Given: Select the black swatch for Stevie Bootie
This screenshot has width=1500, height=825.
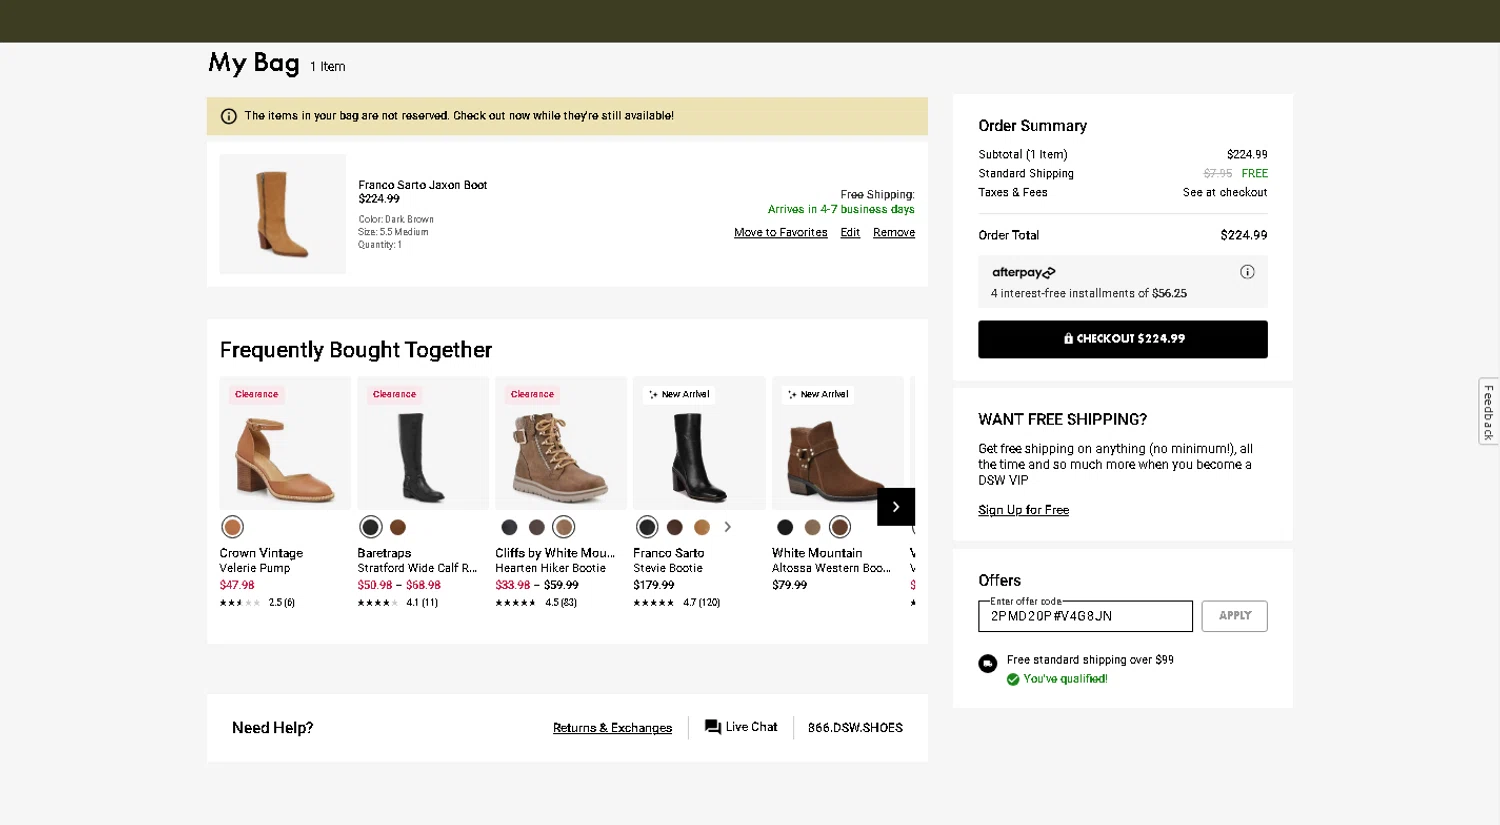Looking at the screenshot, I should coord(647,527).
